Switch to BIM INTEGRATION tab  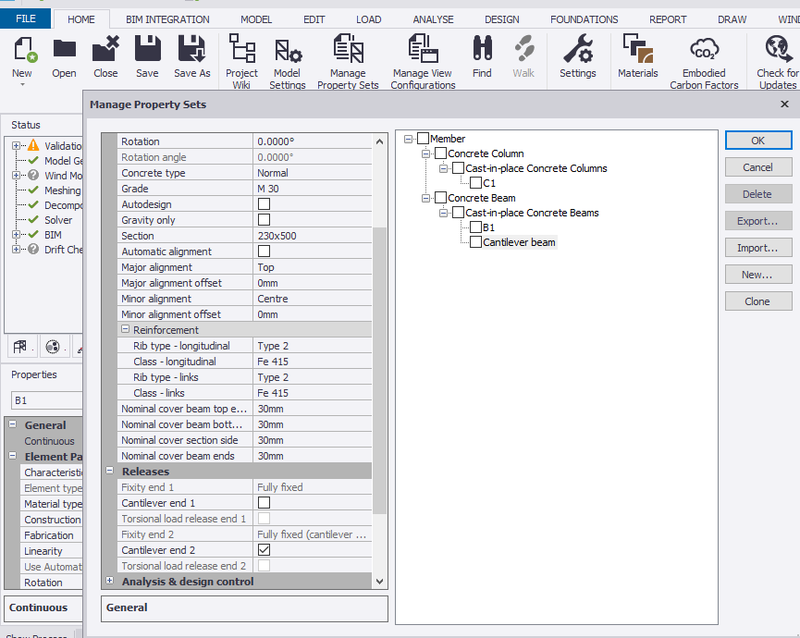(x=168, y=19)
